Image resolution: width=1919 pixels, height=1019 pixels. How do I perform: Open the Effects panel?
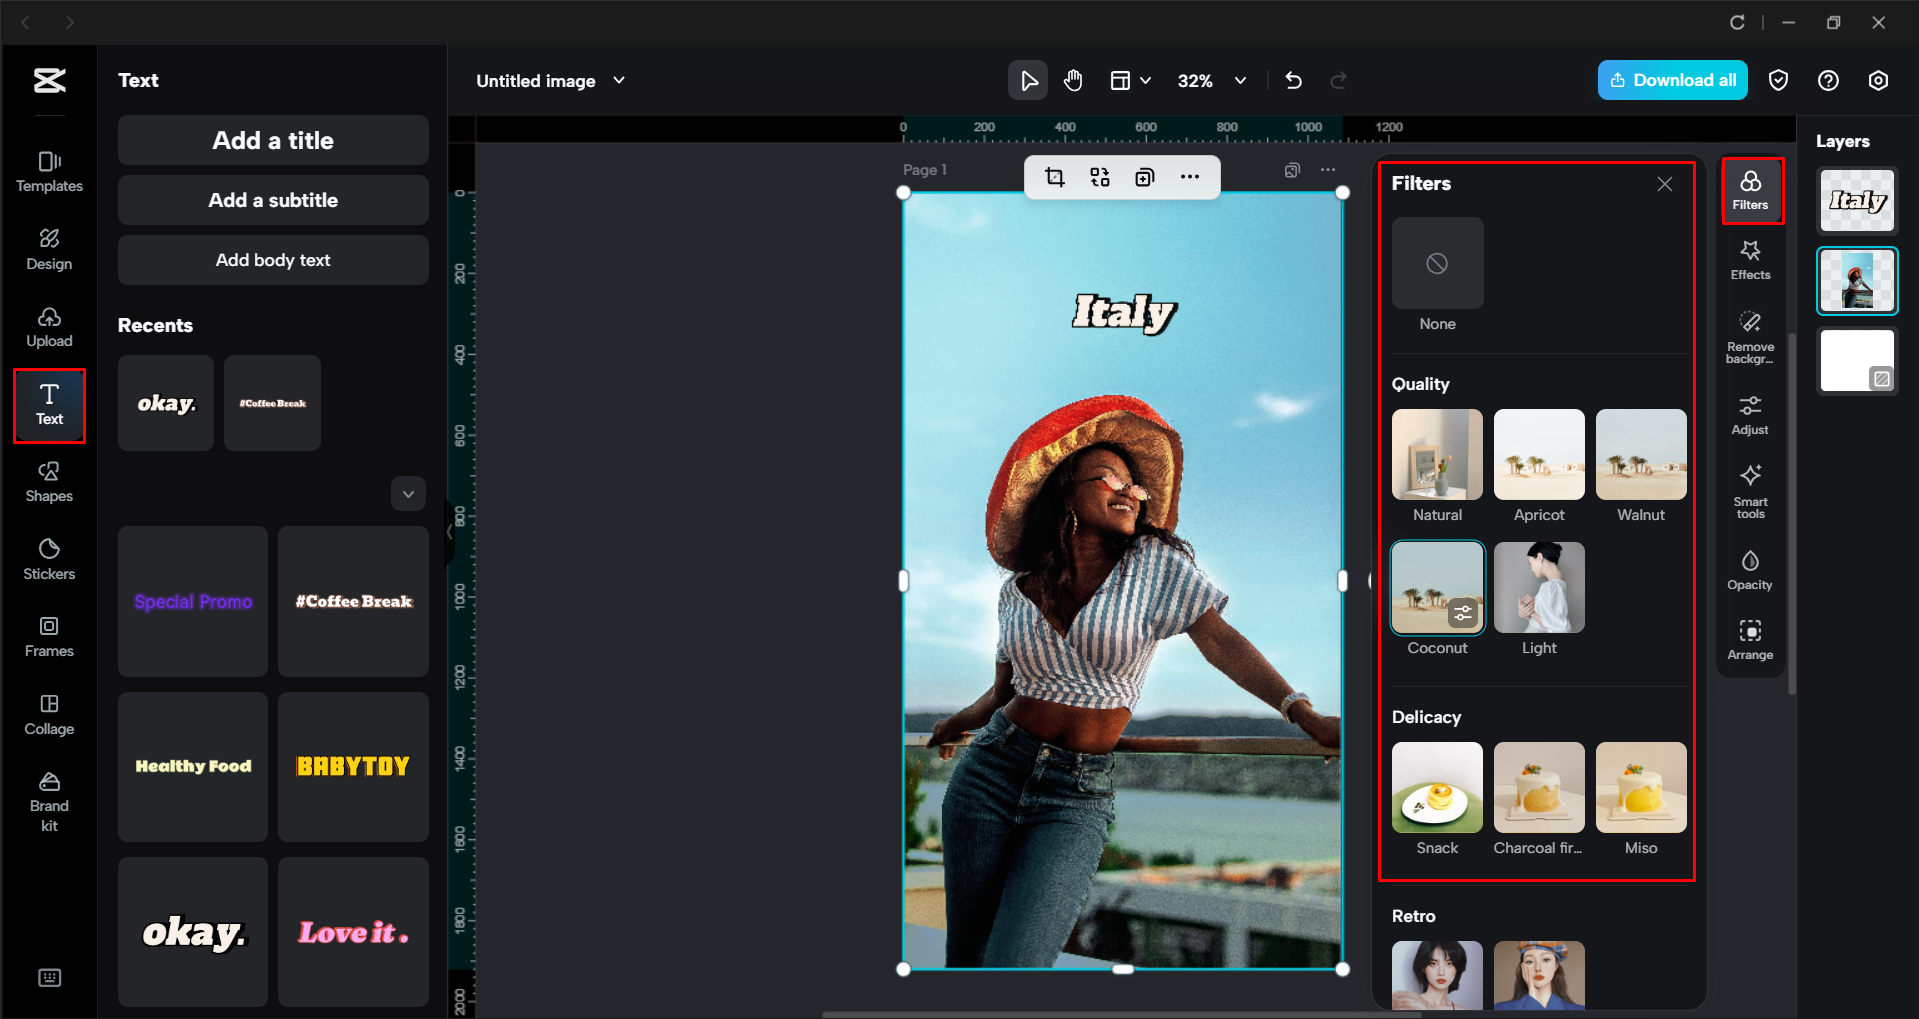(x=1749, y=260)
